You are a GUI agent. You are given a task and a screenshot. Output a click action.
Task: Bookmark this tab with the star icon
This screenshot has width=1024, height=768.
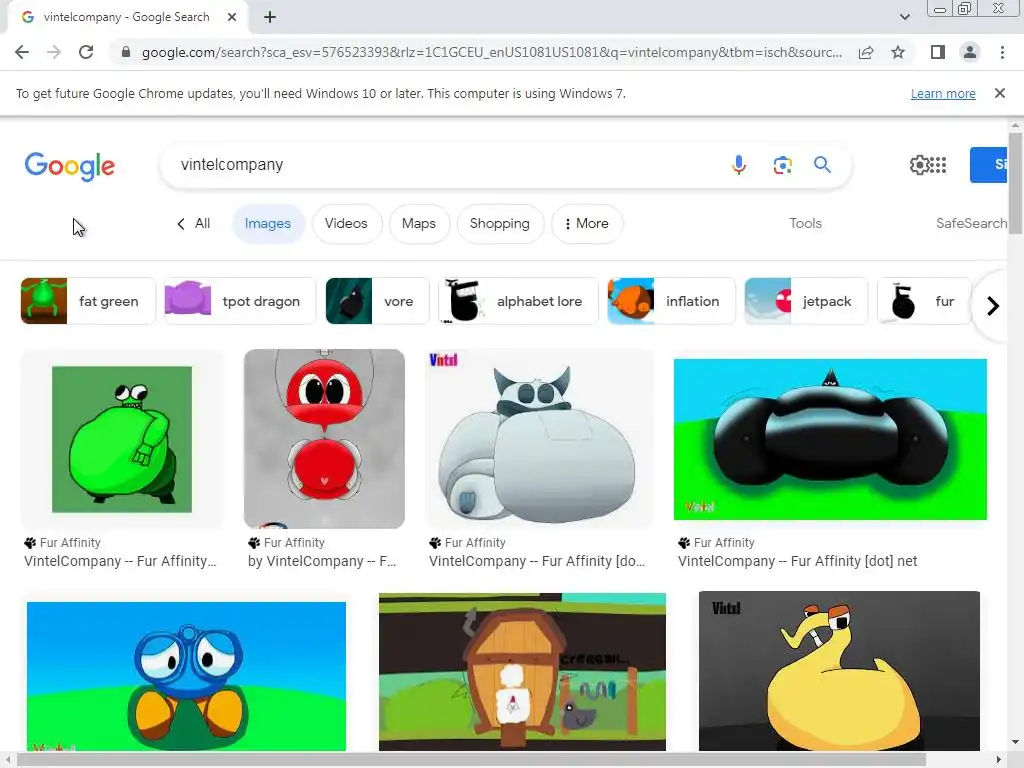(x=898, y=52)
